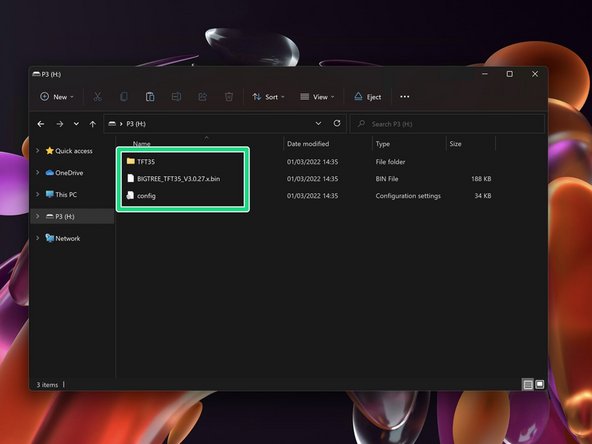
Task: Go forward with the right arrow
Action: (60, 124)
